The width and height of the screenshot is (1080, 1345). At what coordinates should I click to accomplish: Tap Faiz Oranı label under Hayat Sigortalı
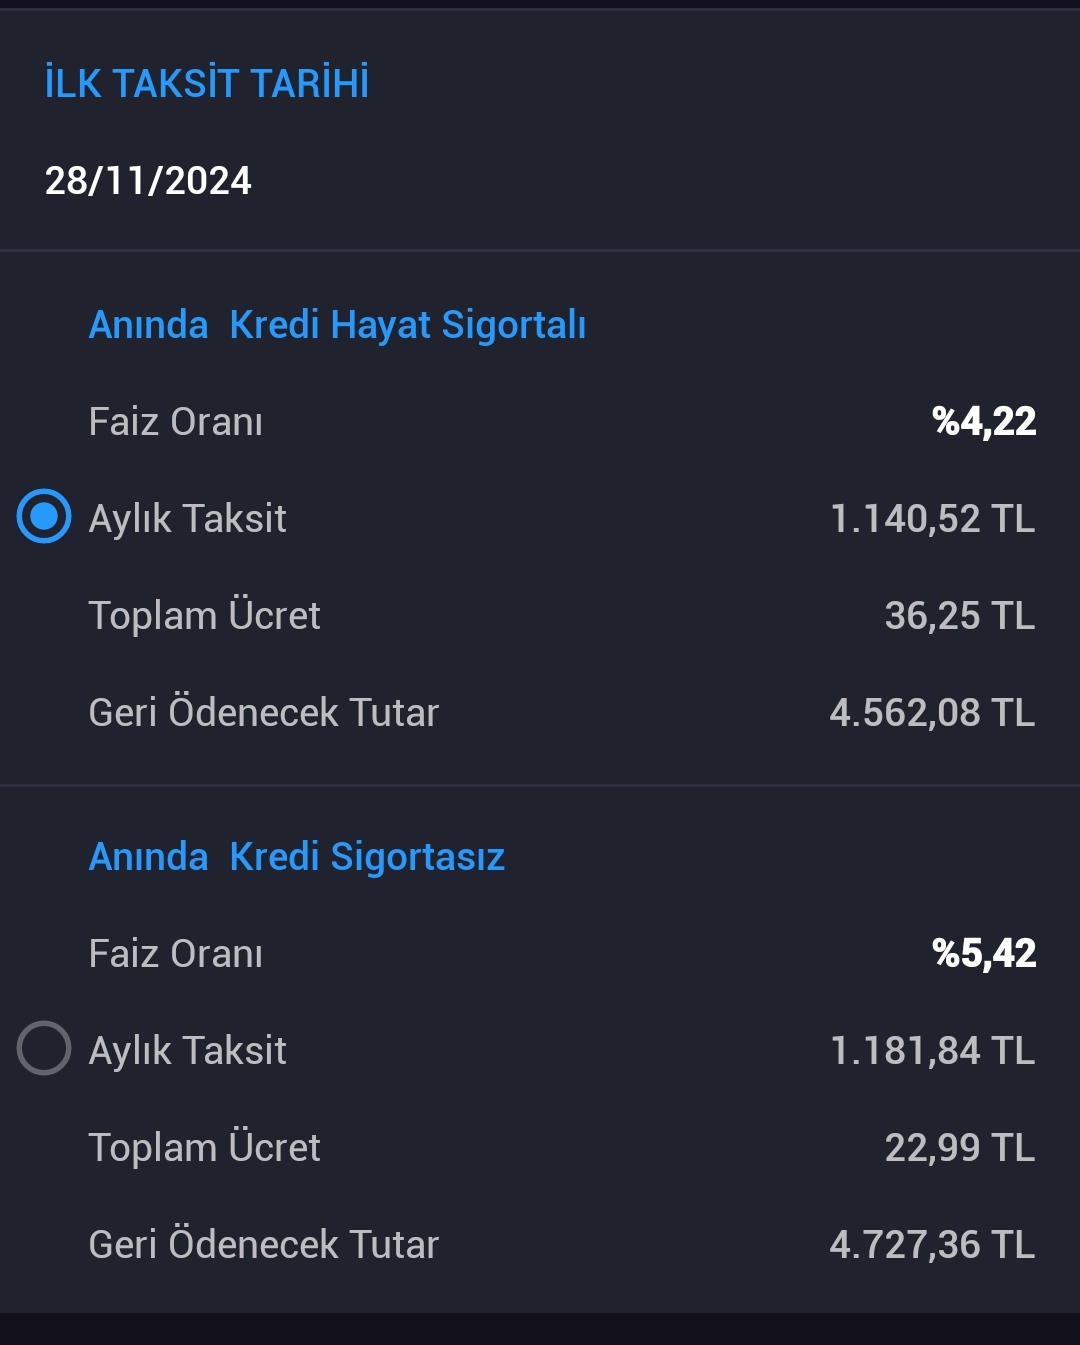point(176,422)
